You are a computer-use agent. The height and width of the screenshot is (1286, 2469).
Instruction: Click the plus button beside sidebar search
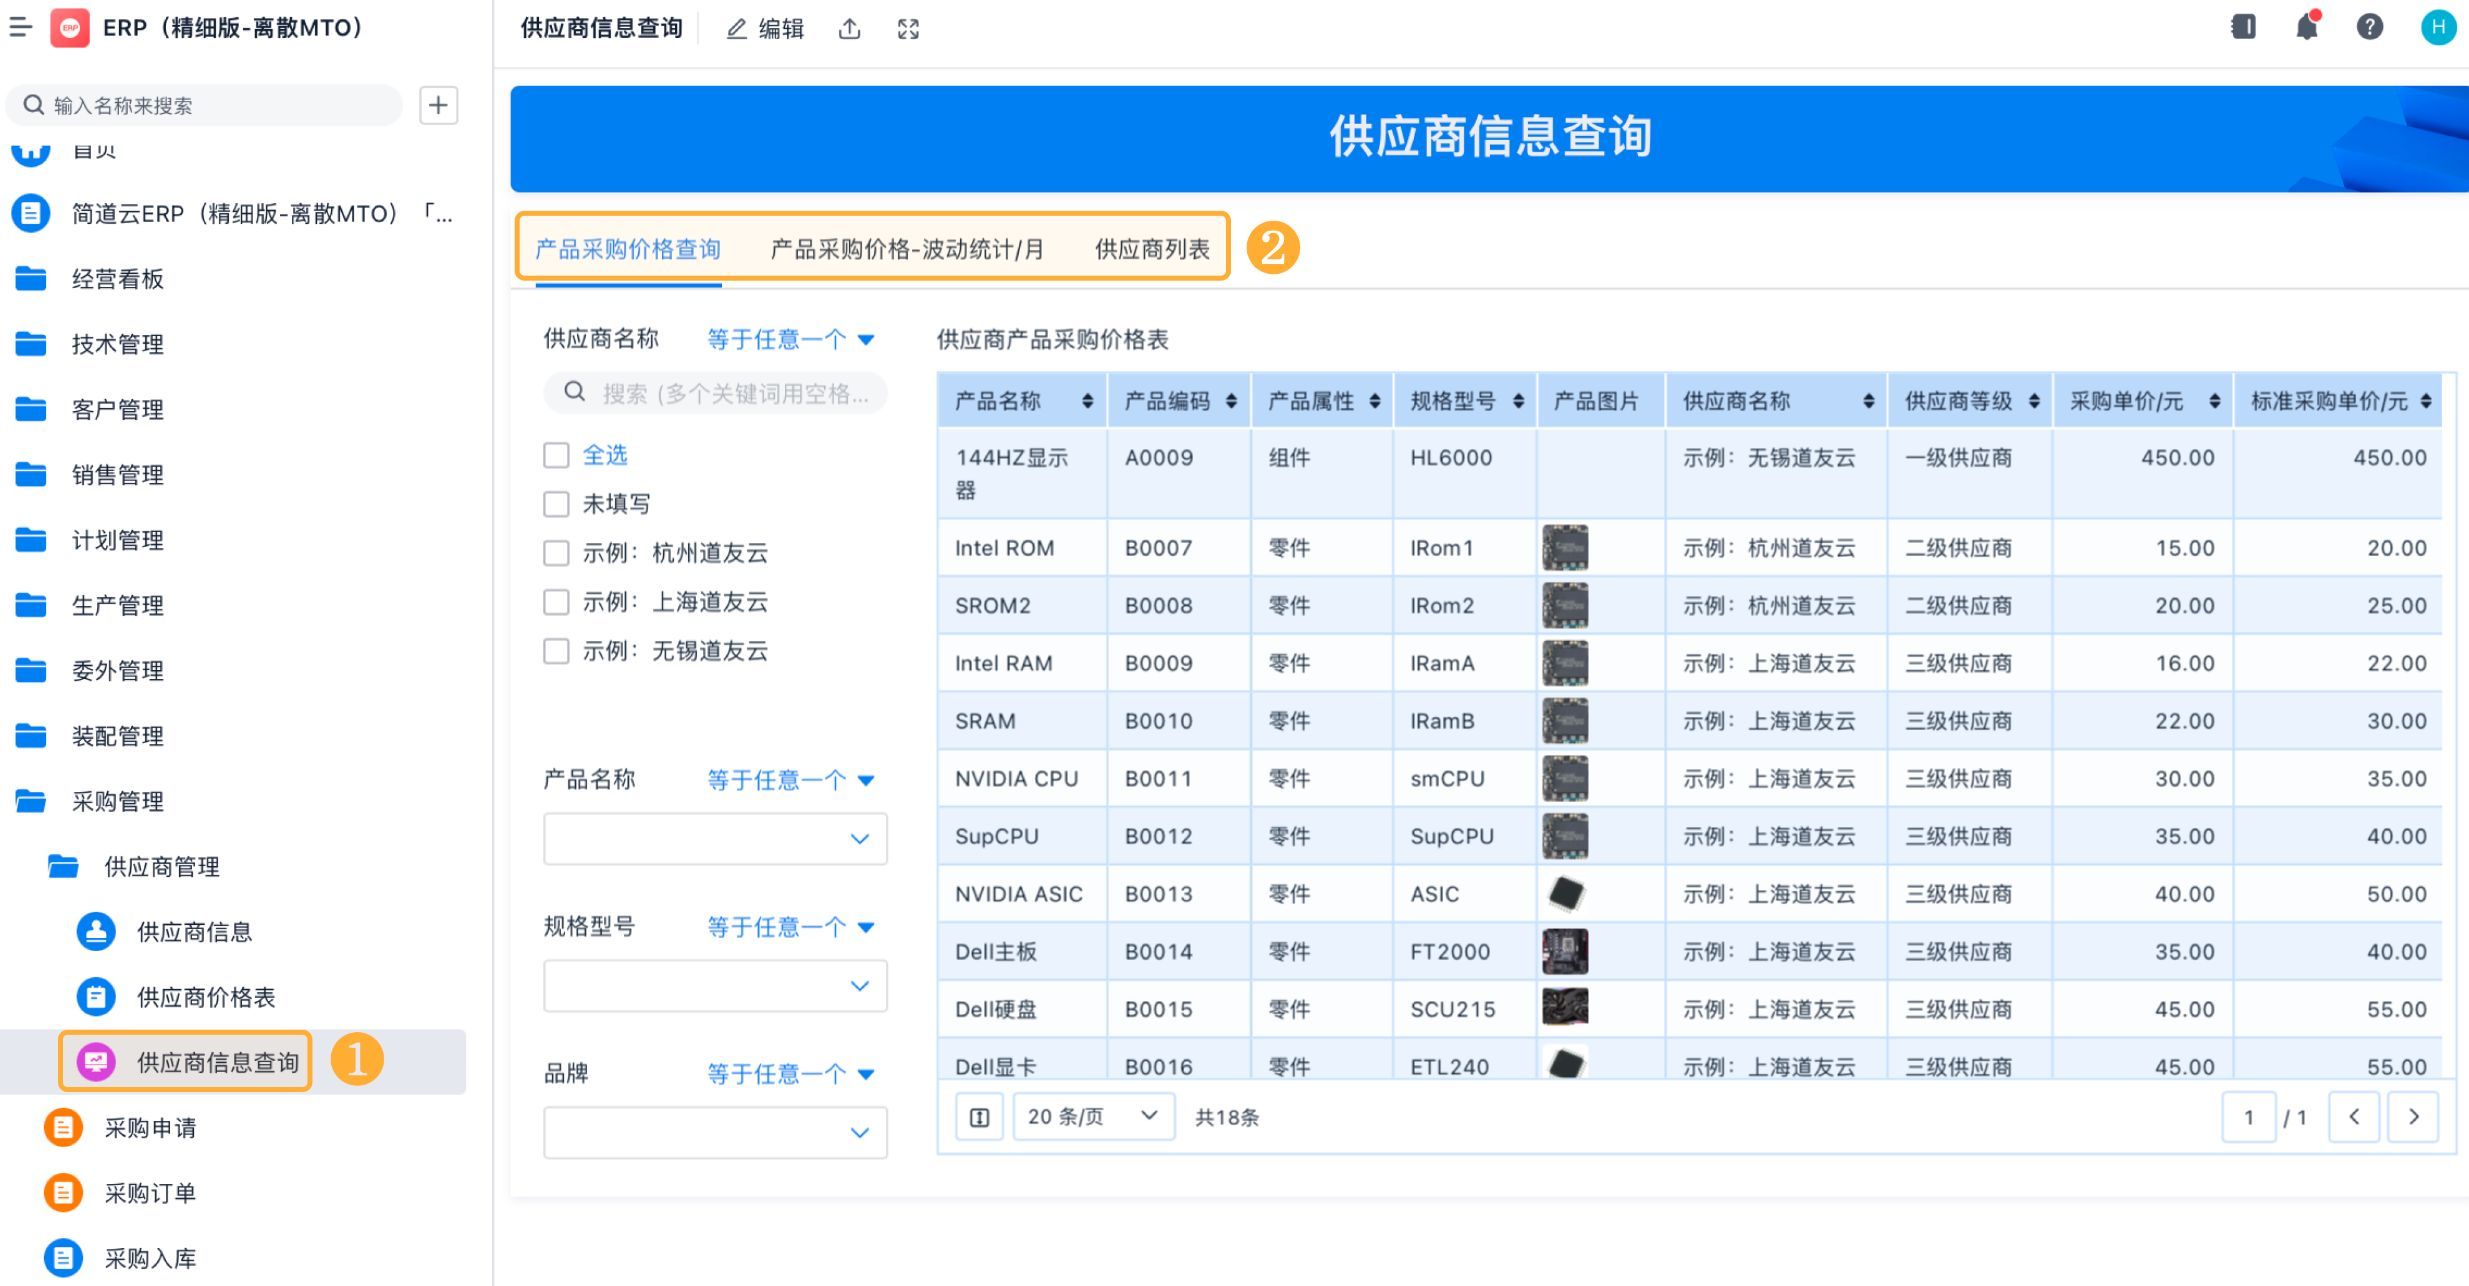coord(438,105)
